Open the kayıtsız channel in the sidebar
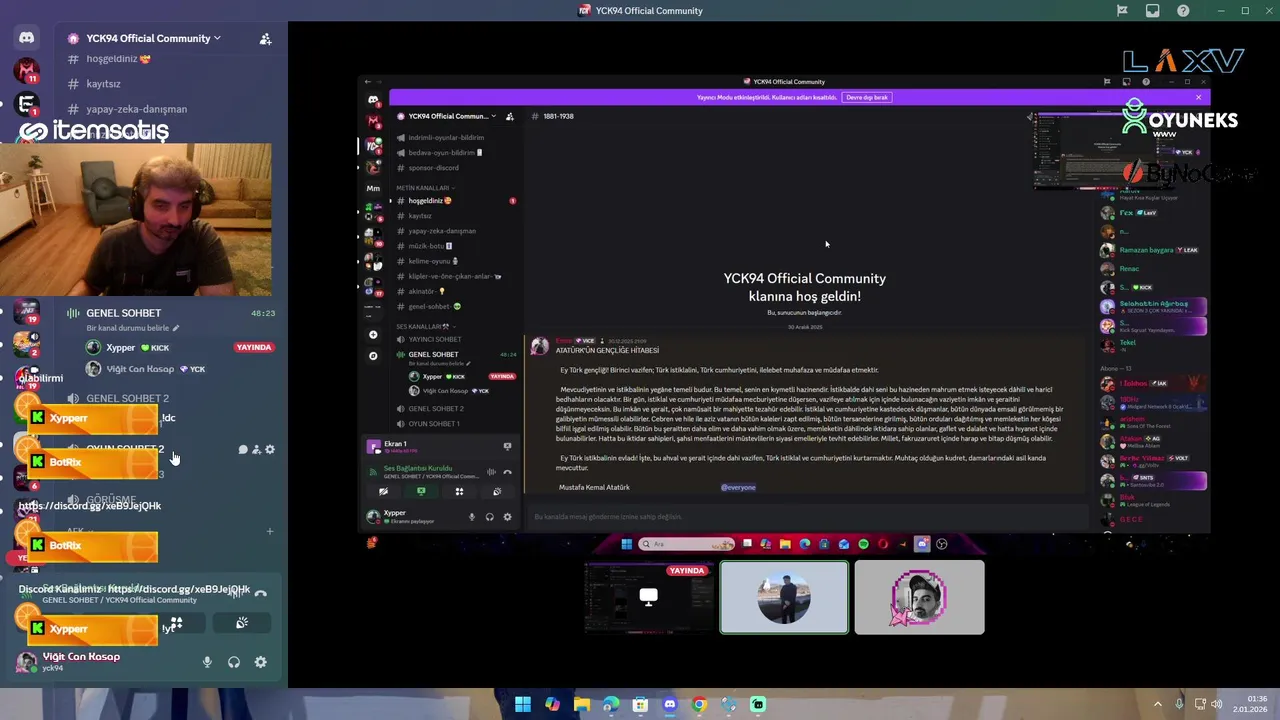Image resolution: width=1280 pixels, height=720 pixels. pyautogui.click(x=103, y=84)
